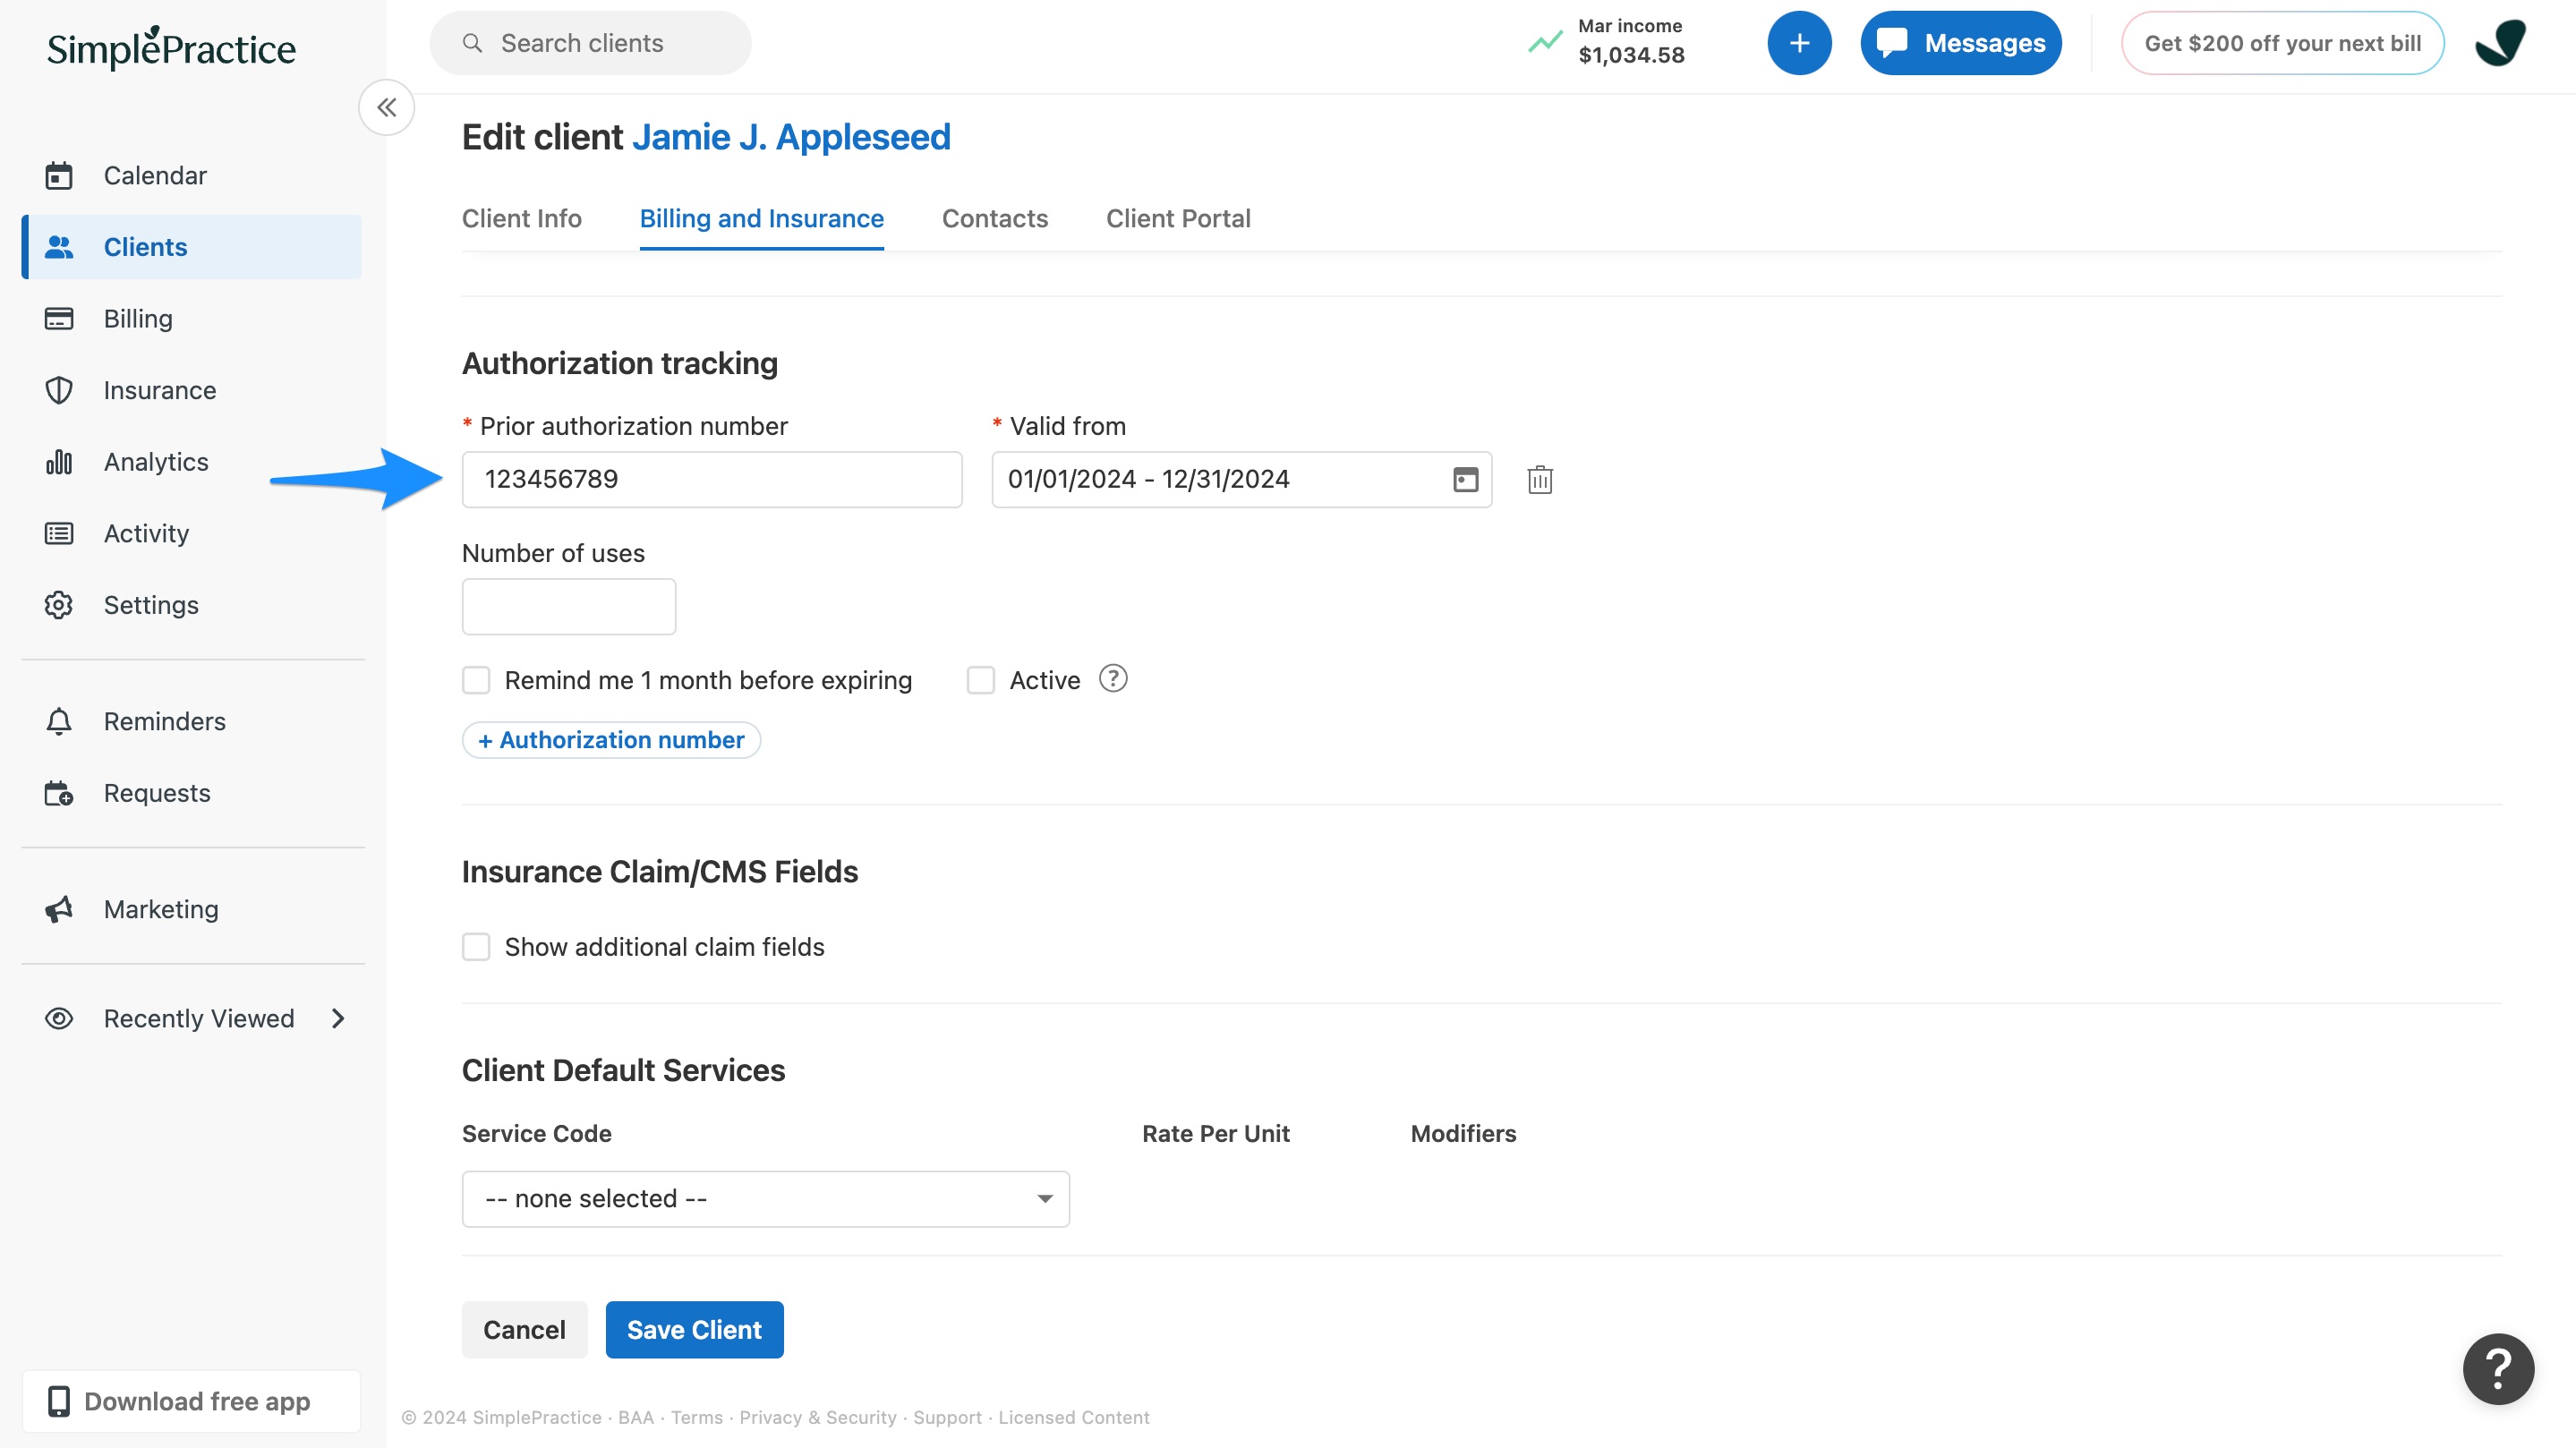Expand Recently Viewed chevron
Screen dimensions: 2576x1448
pos(338,1018)
